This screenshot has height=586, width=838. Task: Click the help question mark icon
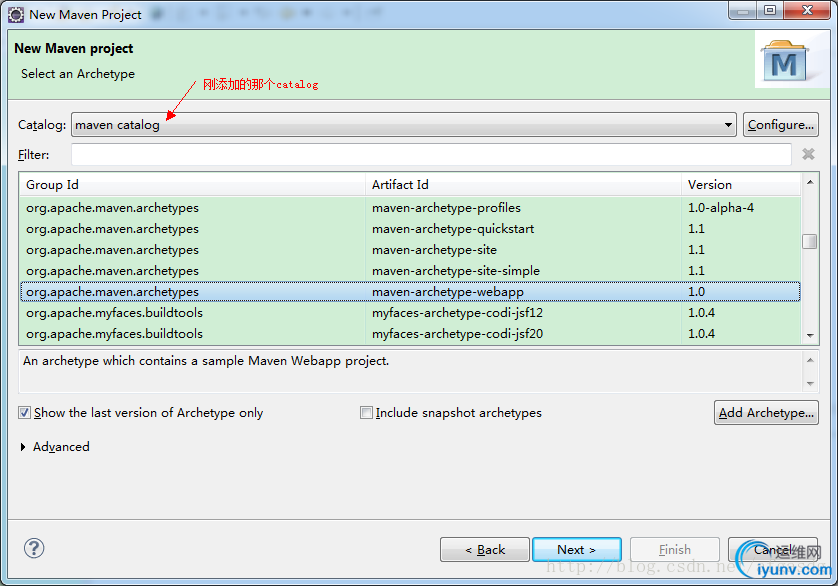[x=34, y=548]
